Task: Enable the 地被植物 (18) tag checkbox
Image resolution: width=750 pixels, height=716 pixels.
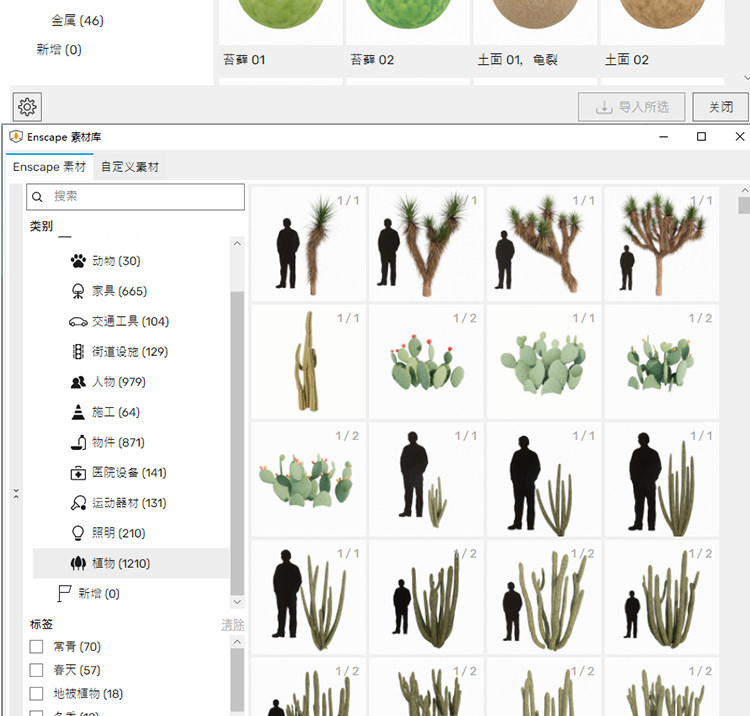Action: coord(36,694)
